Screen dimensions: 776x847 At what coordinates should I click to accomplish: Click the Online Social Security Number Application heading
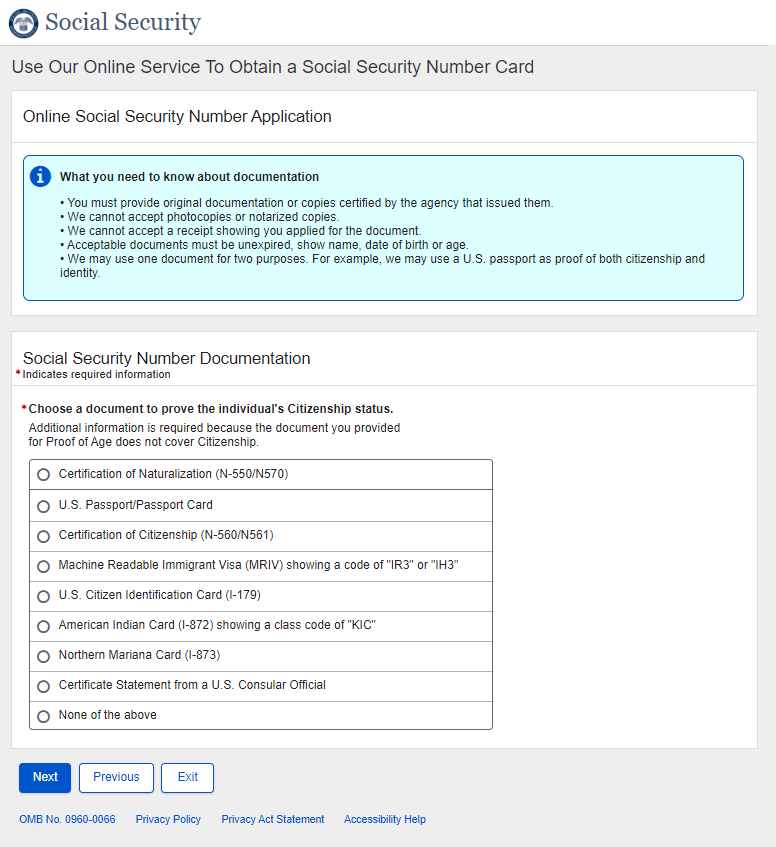pos(177,117)
